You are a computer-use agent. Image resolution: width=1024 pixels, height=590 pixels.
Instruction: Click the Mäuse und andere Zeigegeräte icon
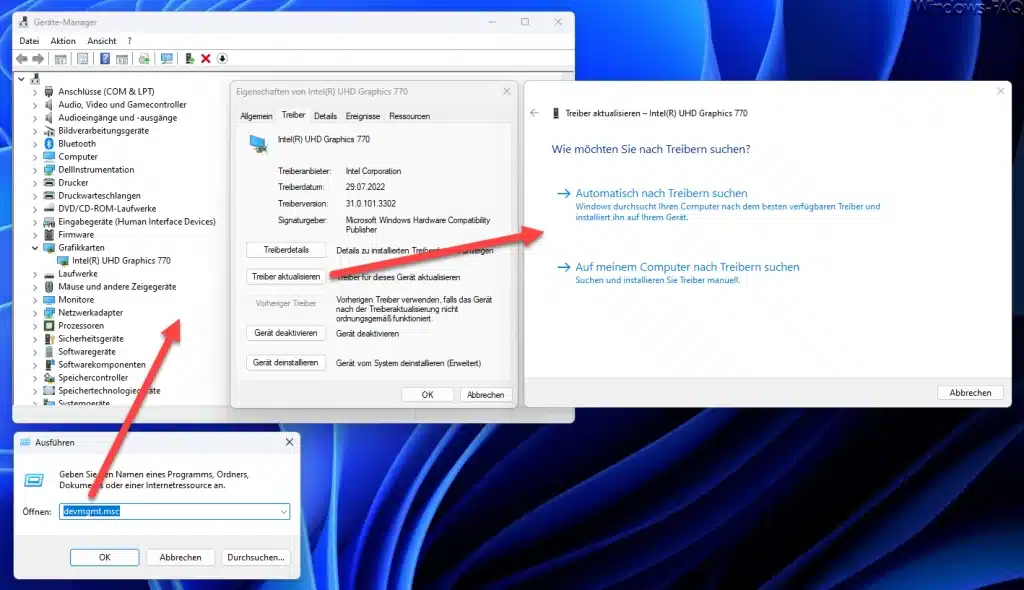(49, 287)
